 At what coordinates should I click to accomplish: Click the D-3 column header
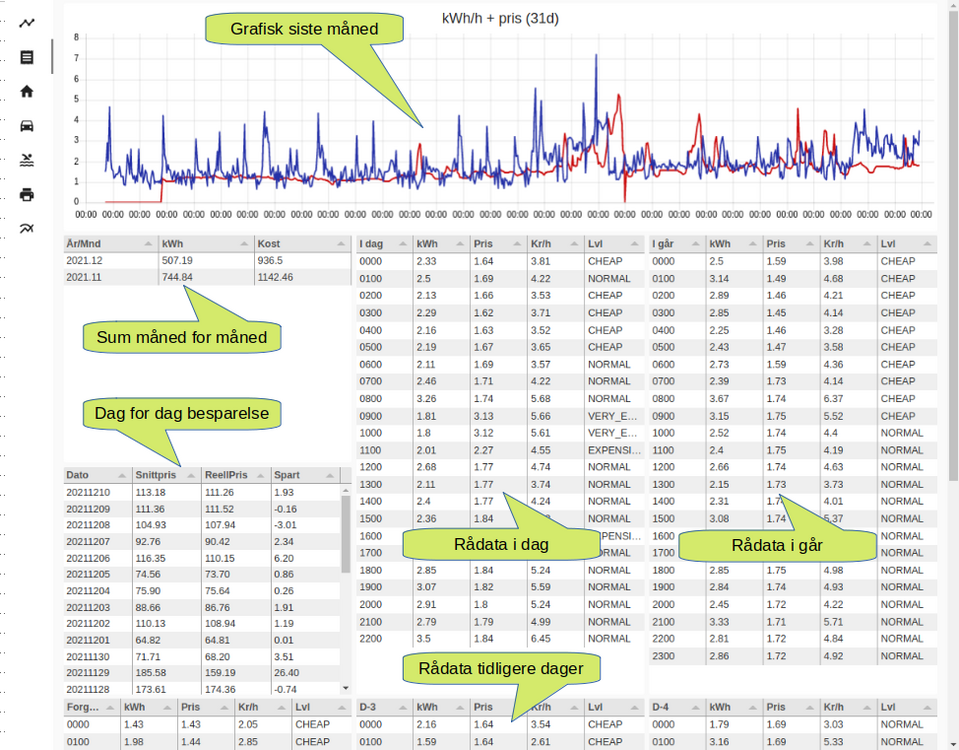(x=383, y=707)
